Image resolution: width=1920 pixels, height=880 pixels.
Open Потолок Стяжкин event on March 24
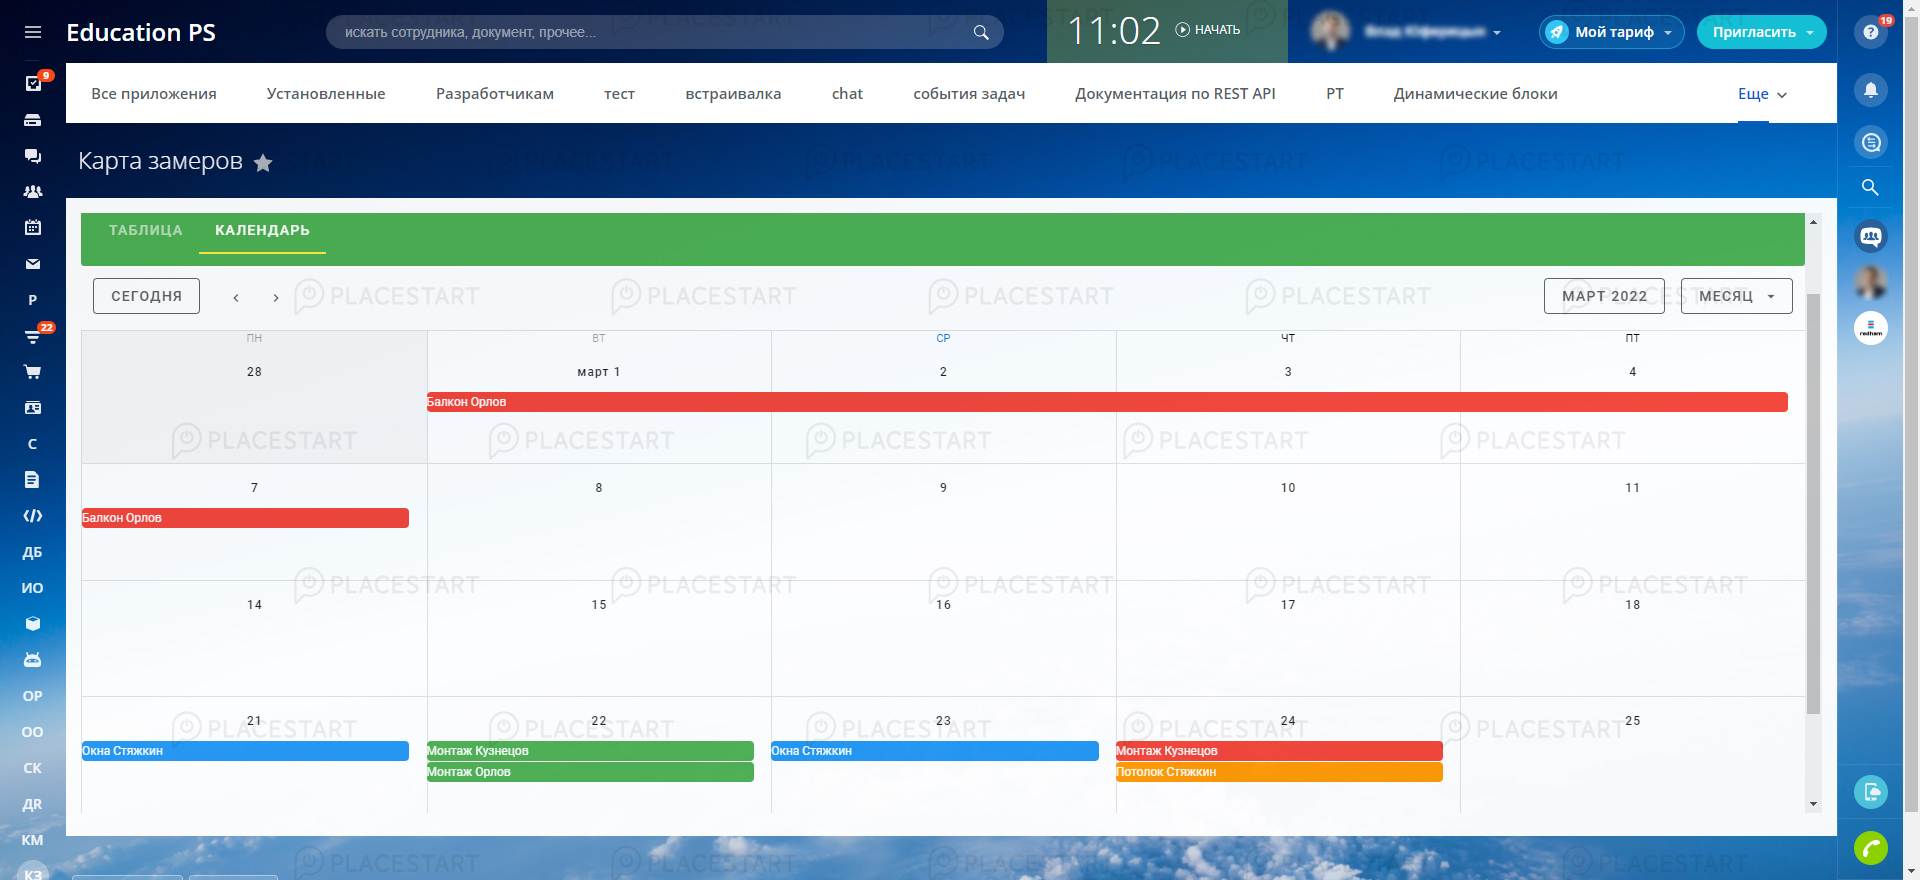pyautogui.click(x=1279, y=772)
